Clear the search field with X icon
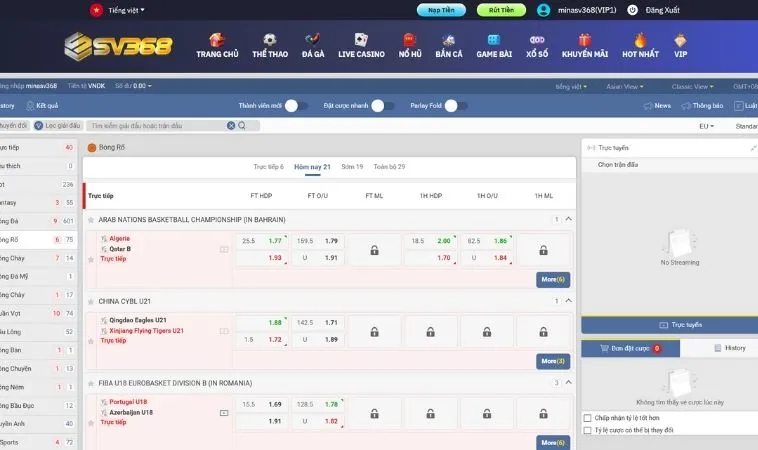758x450 pixels. (231, 126)
